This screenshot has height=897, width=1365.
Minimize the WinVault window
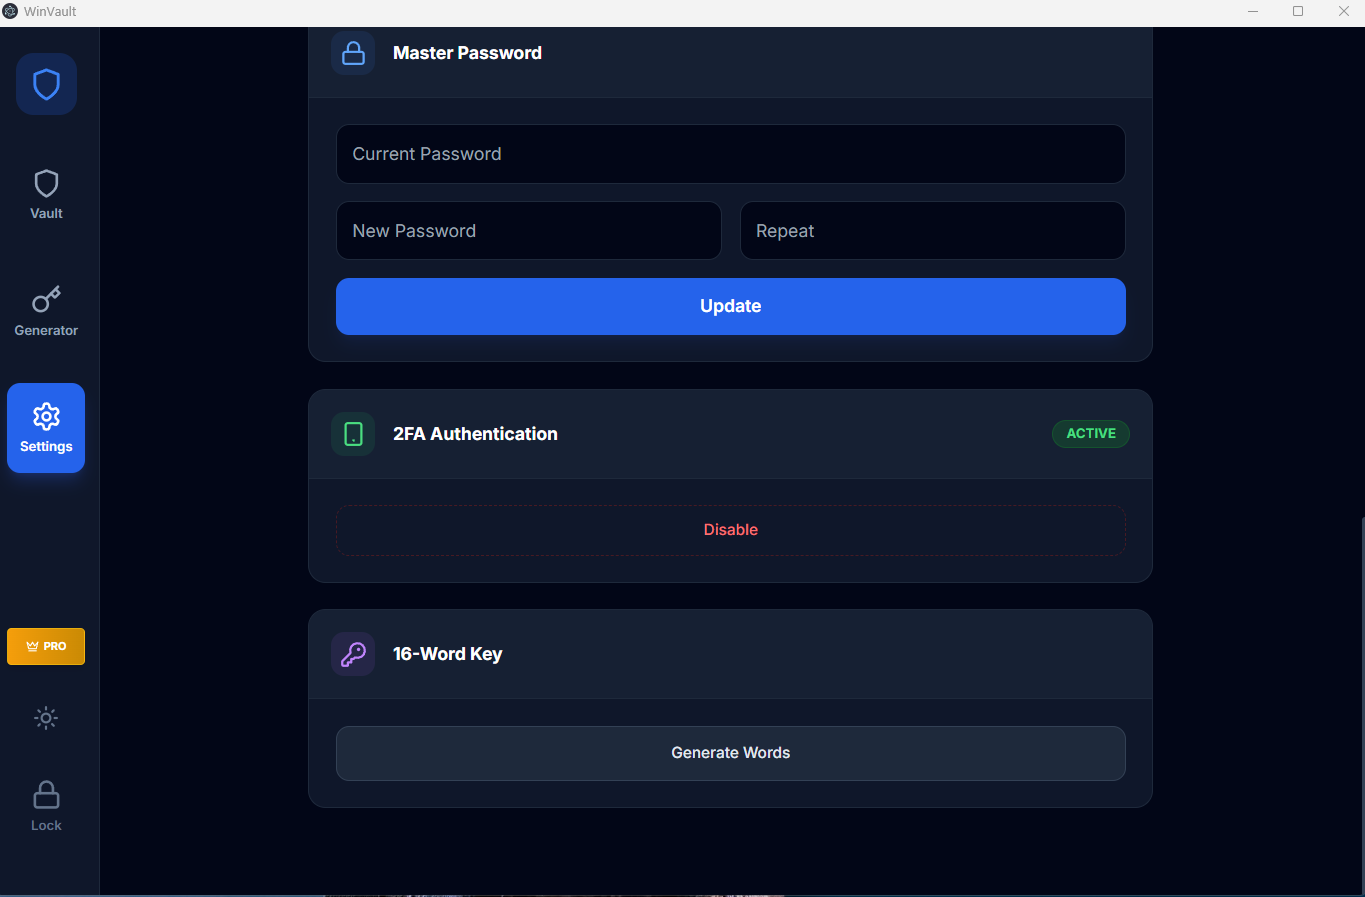1252,11
